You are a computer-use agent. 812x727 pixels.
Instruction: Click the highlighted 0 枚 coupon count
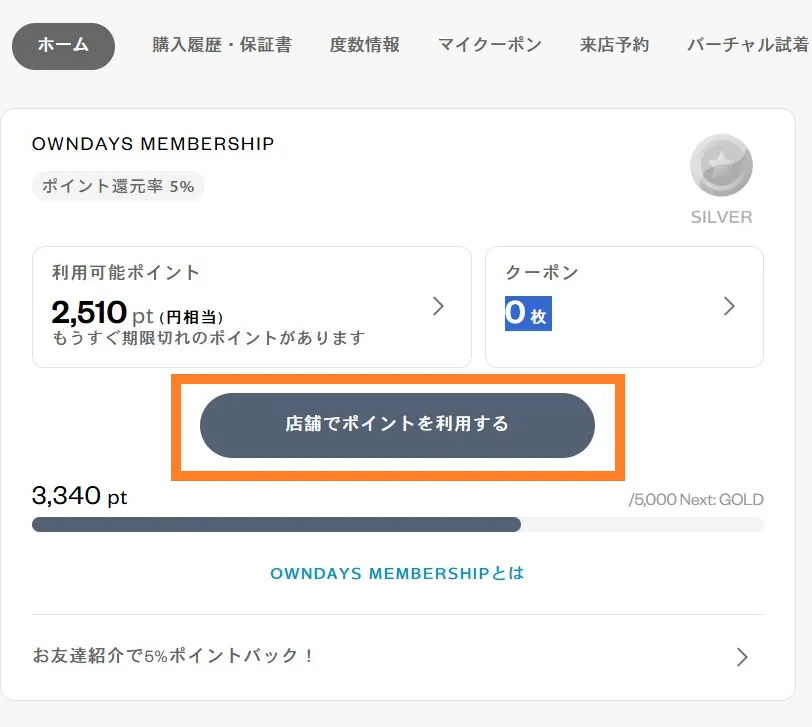pos(528,313)
